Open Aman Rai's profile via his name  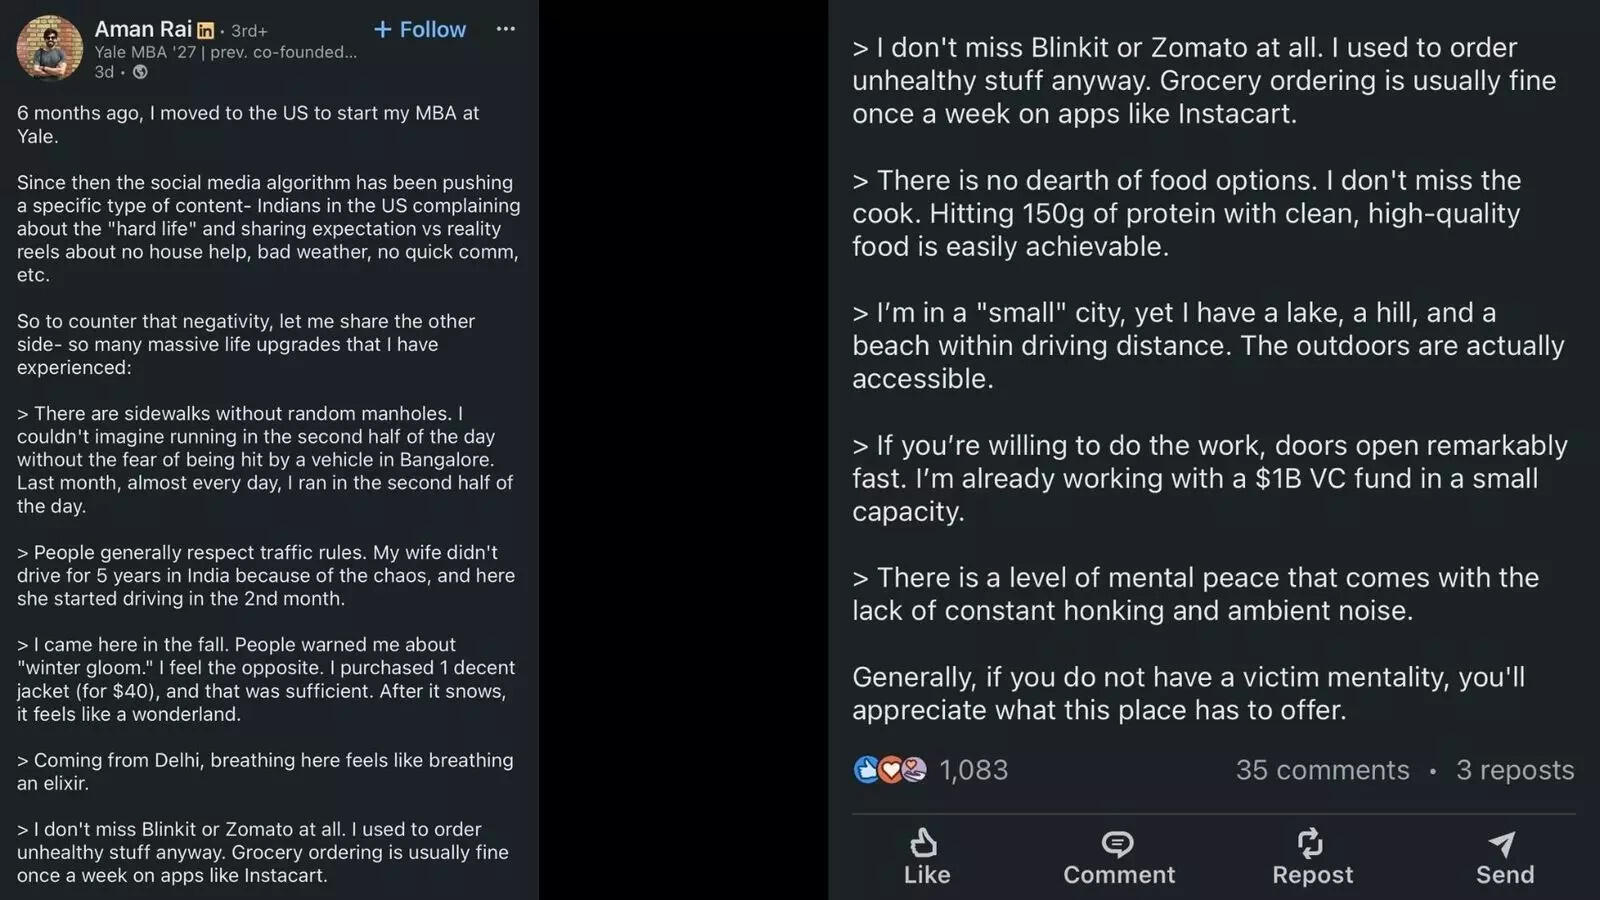[x=143, y=30]
